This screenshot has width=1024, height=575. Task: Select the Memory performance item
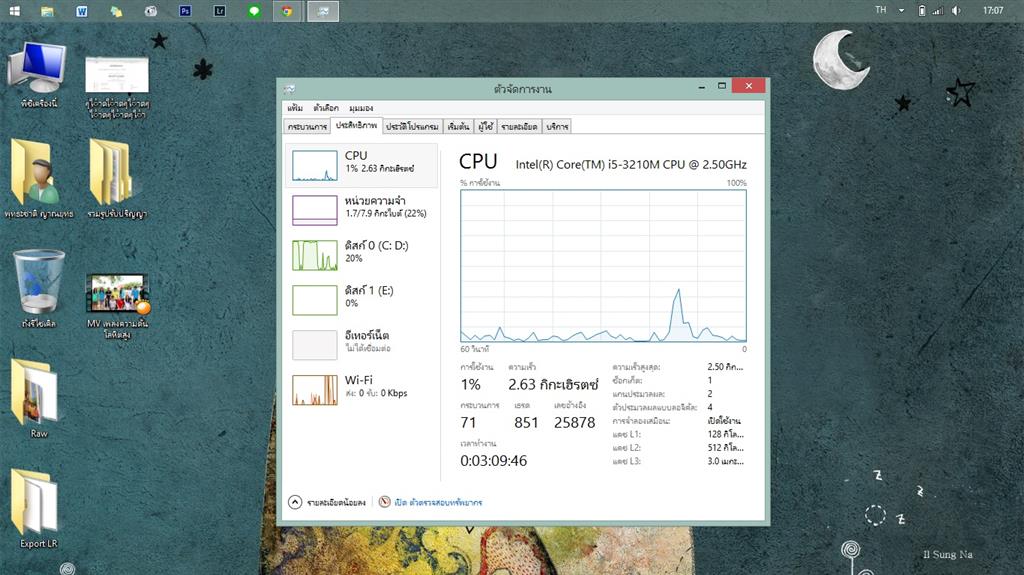pos(362,210)
